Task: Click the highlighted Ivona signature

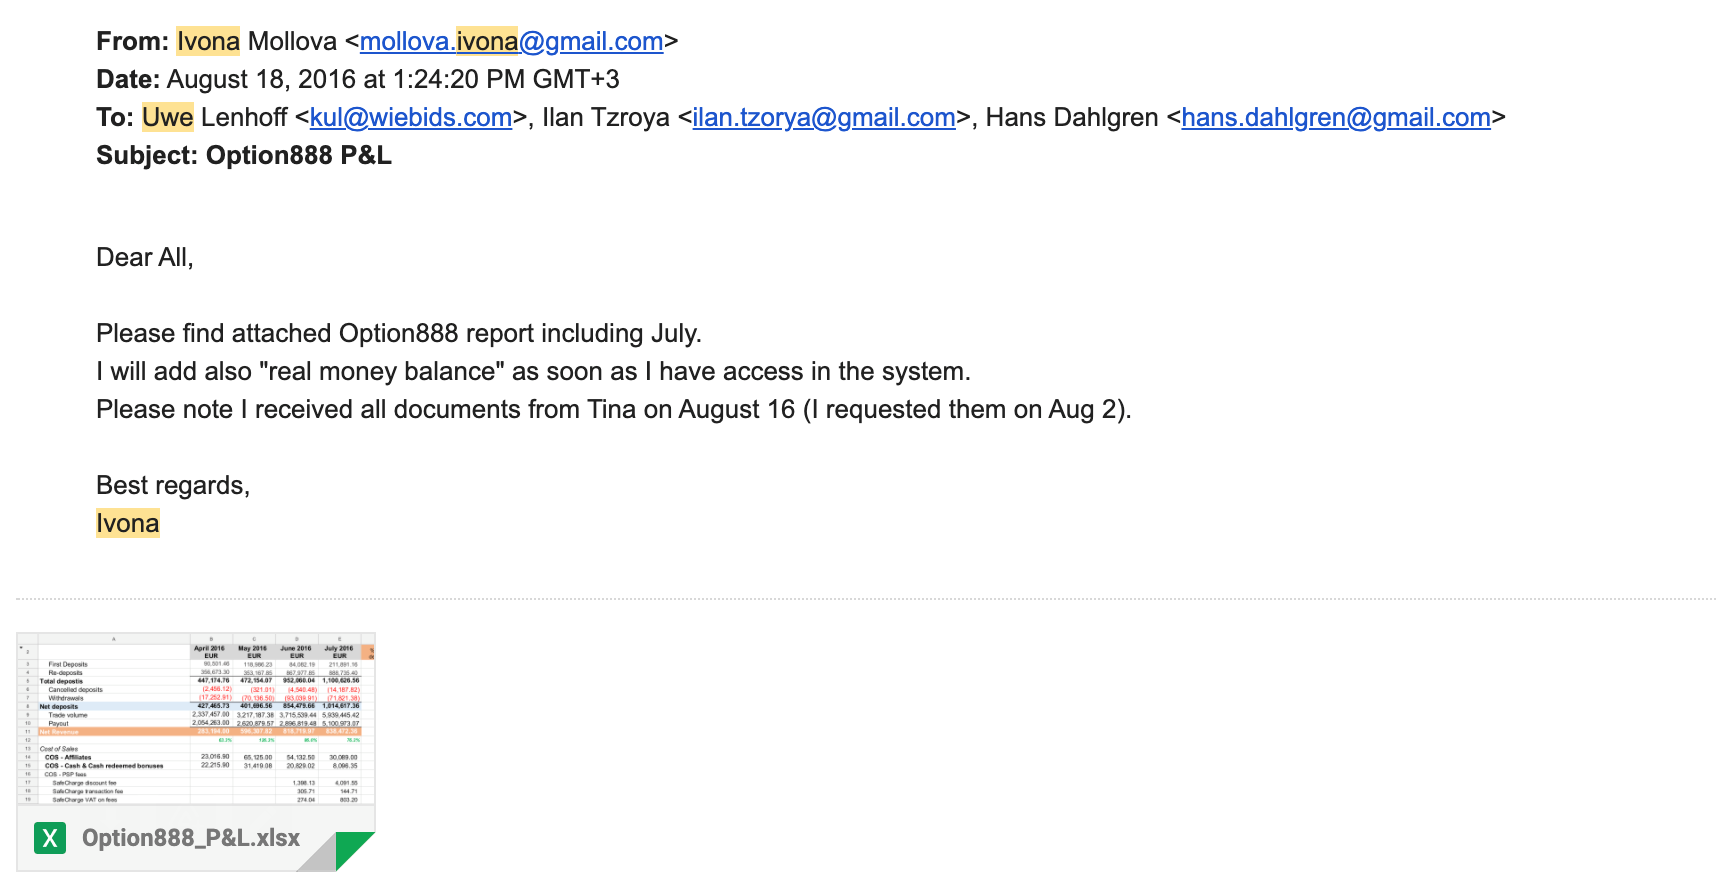Action: click(128, 523)
